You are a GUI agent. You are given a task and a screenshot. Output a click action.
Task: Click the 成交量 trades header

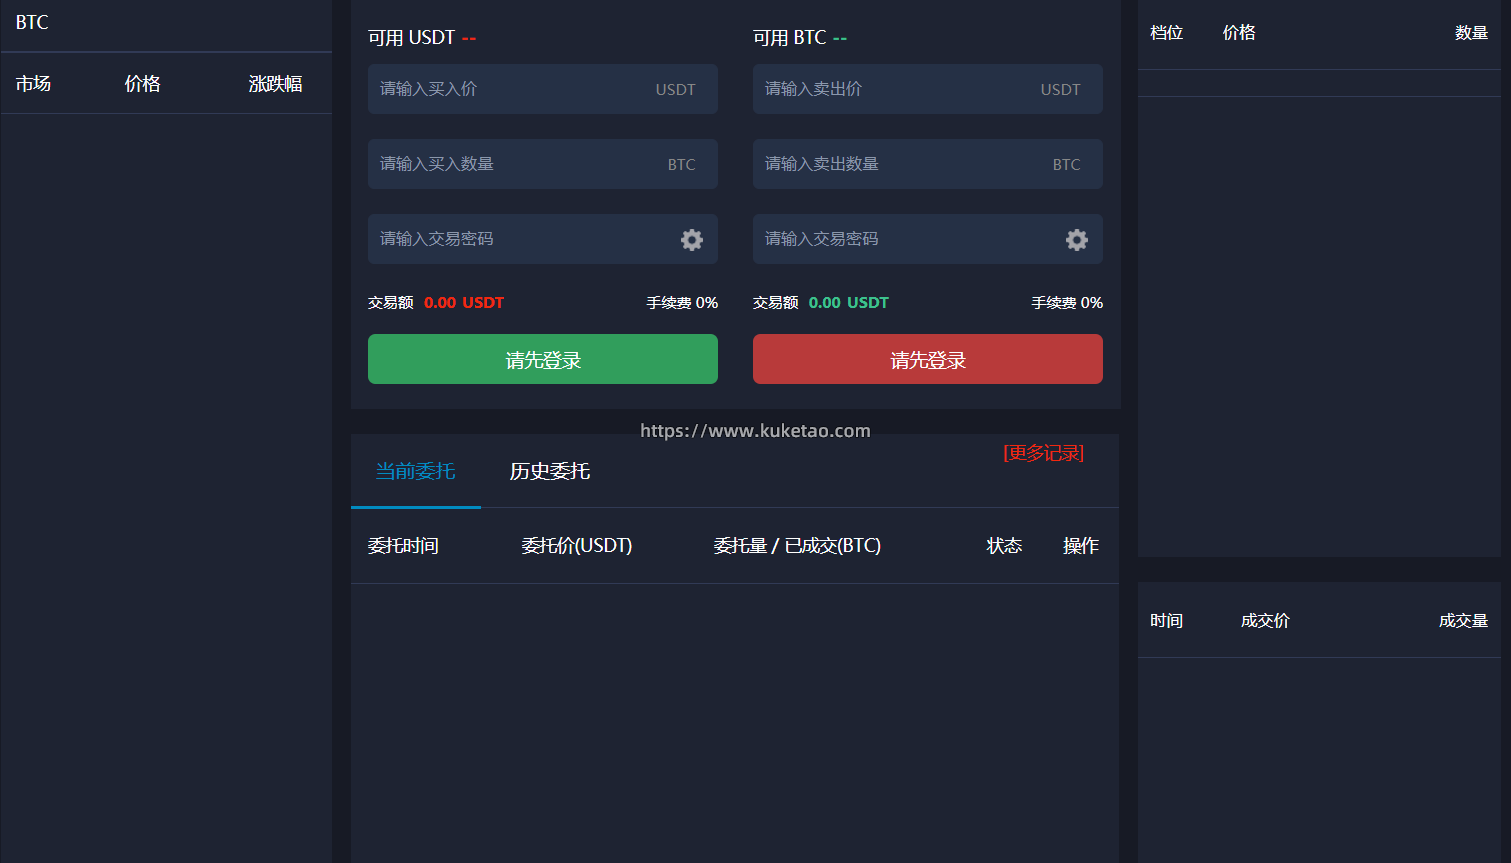point(1464,621)
